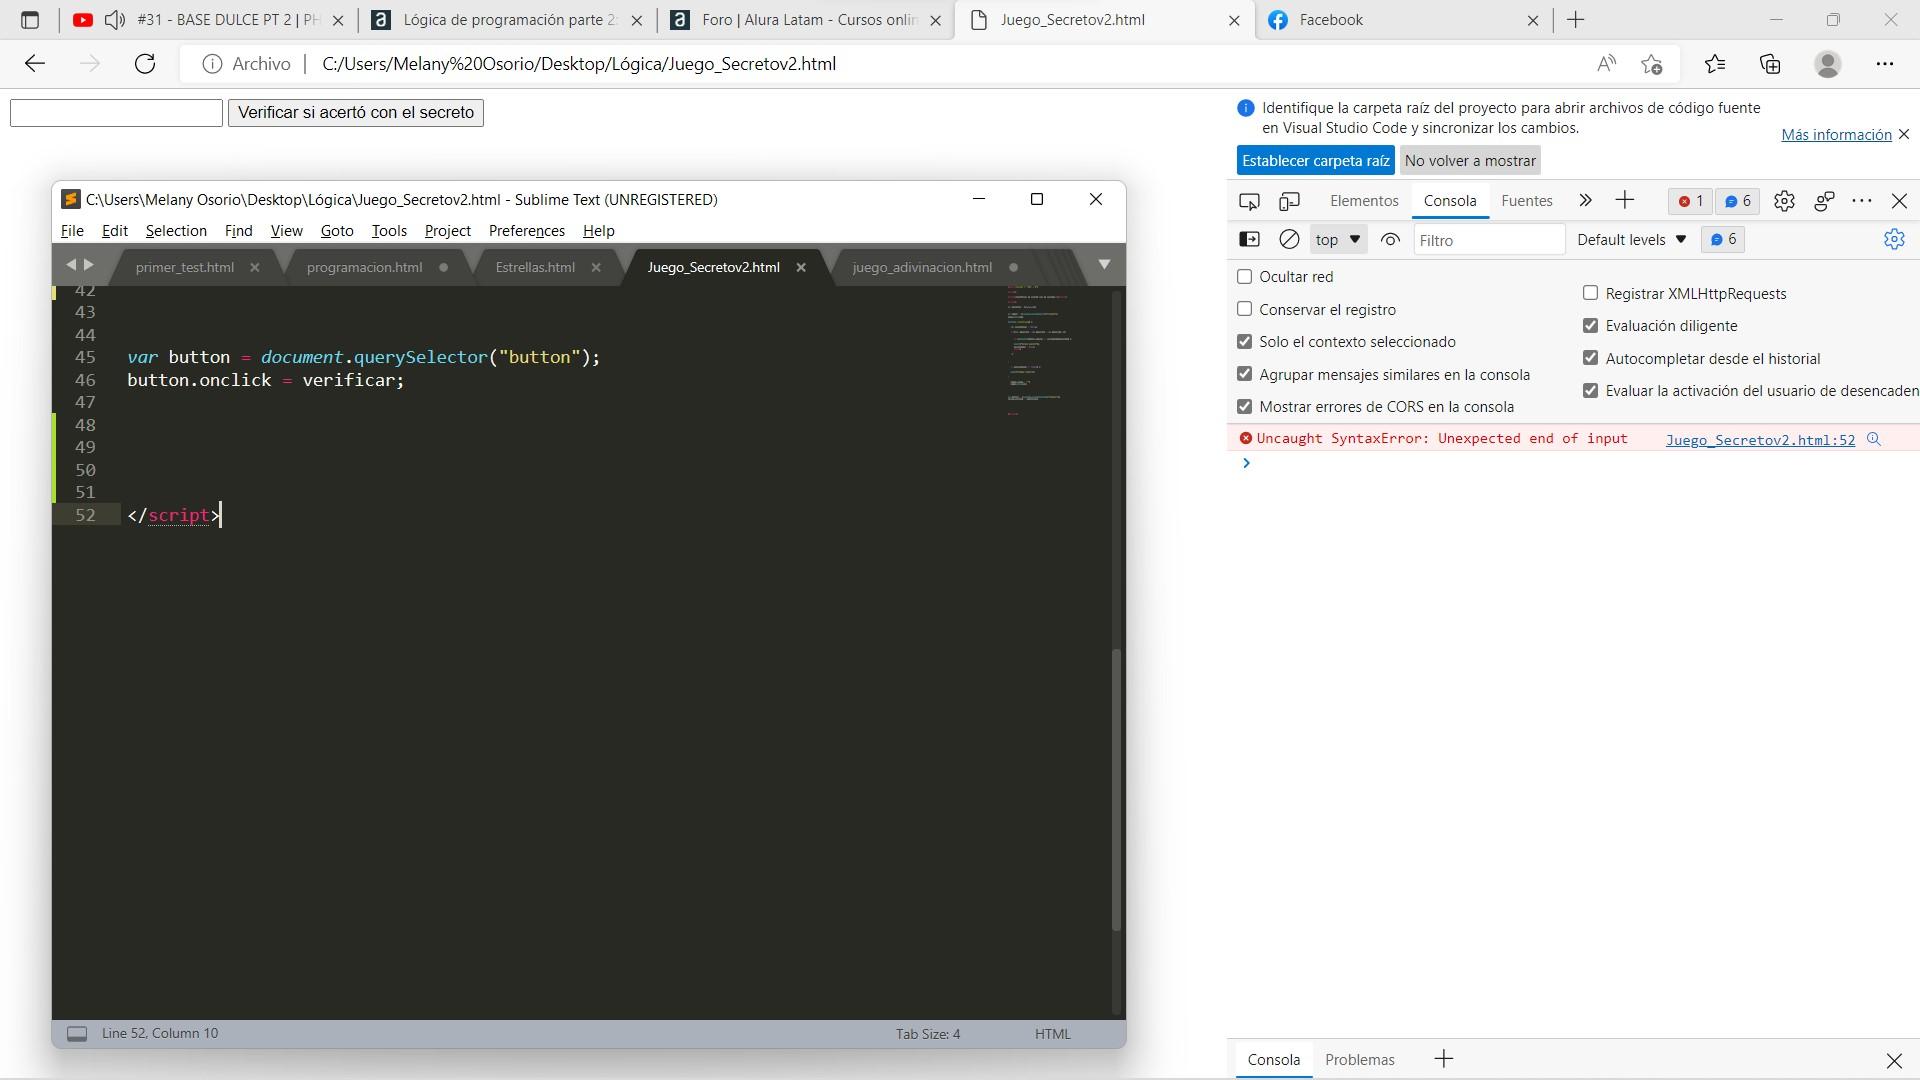Create a live expression eye icon

pyautogui.click(x=1390, y=240)
